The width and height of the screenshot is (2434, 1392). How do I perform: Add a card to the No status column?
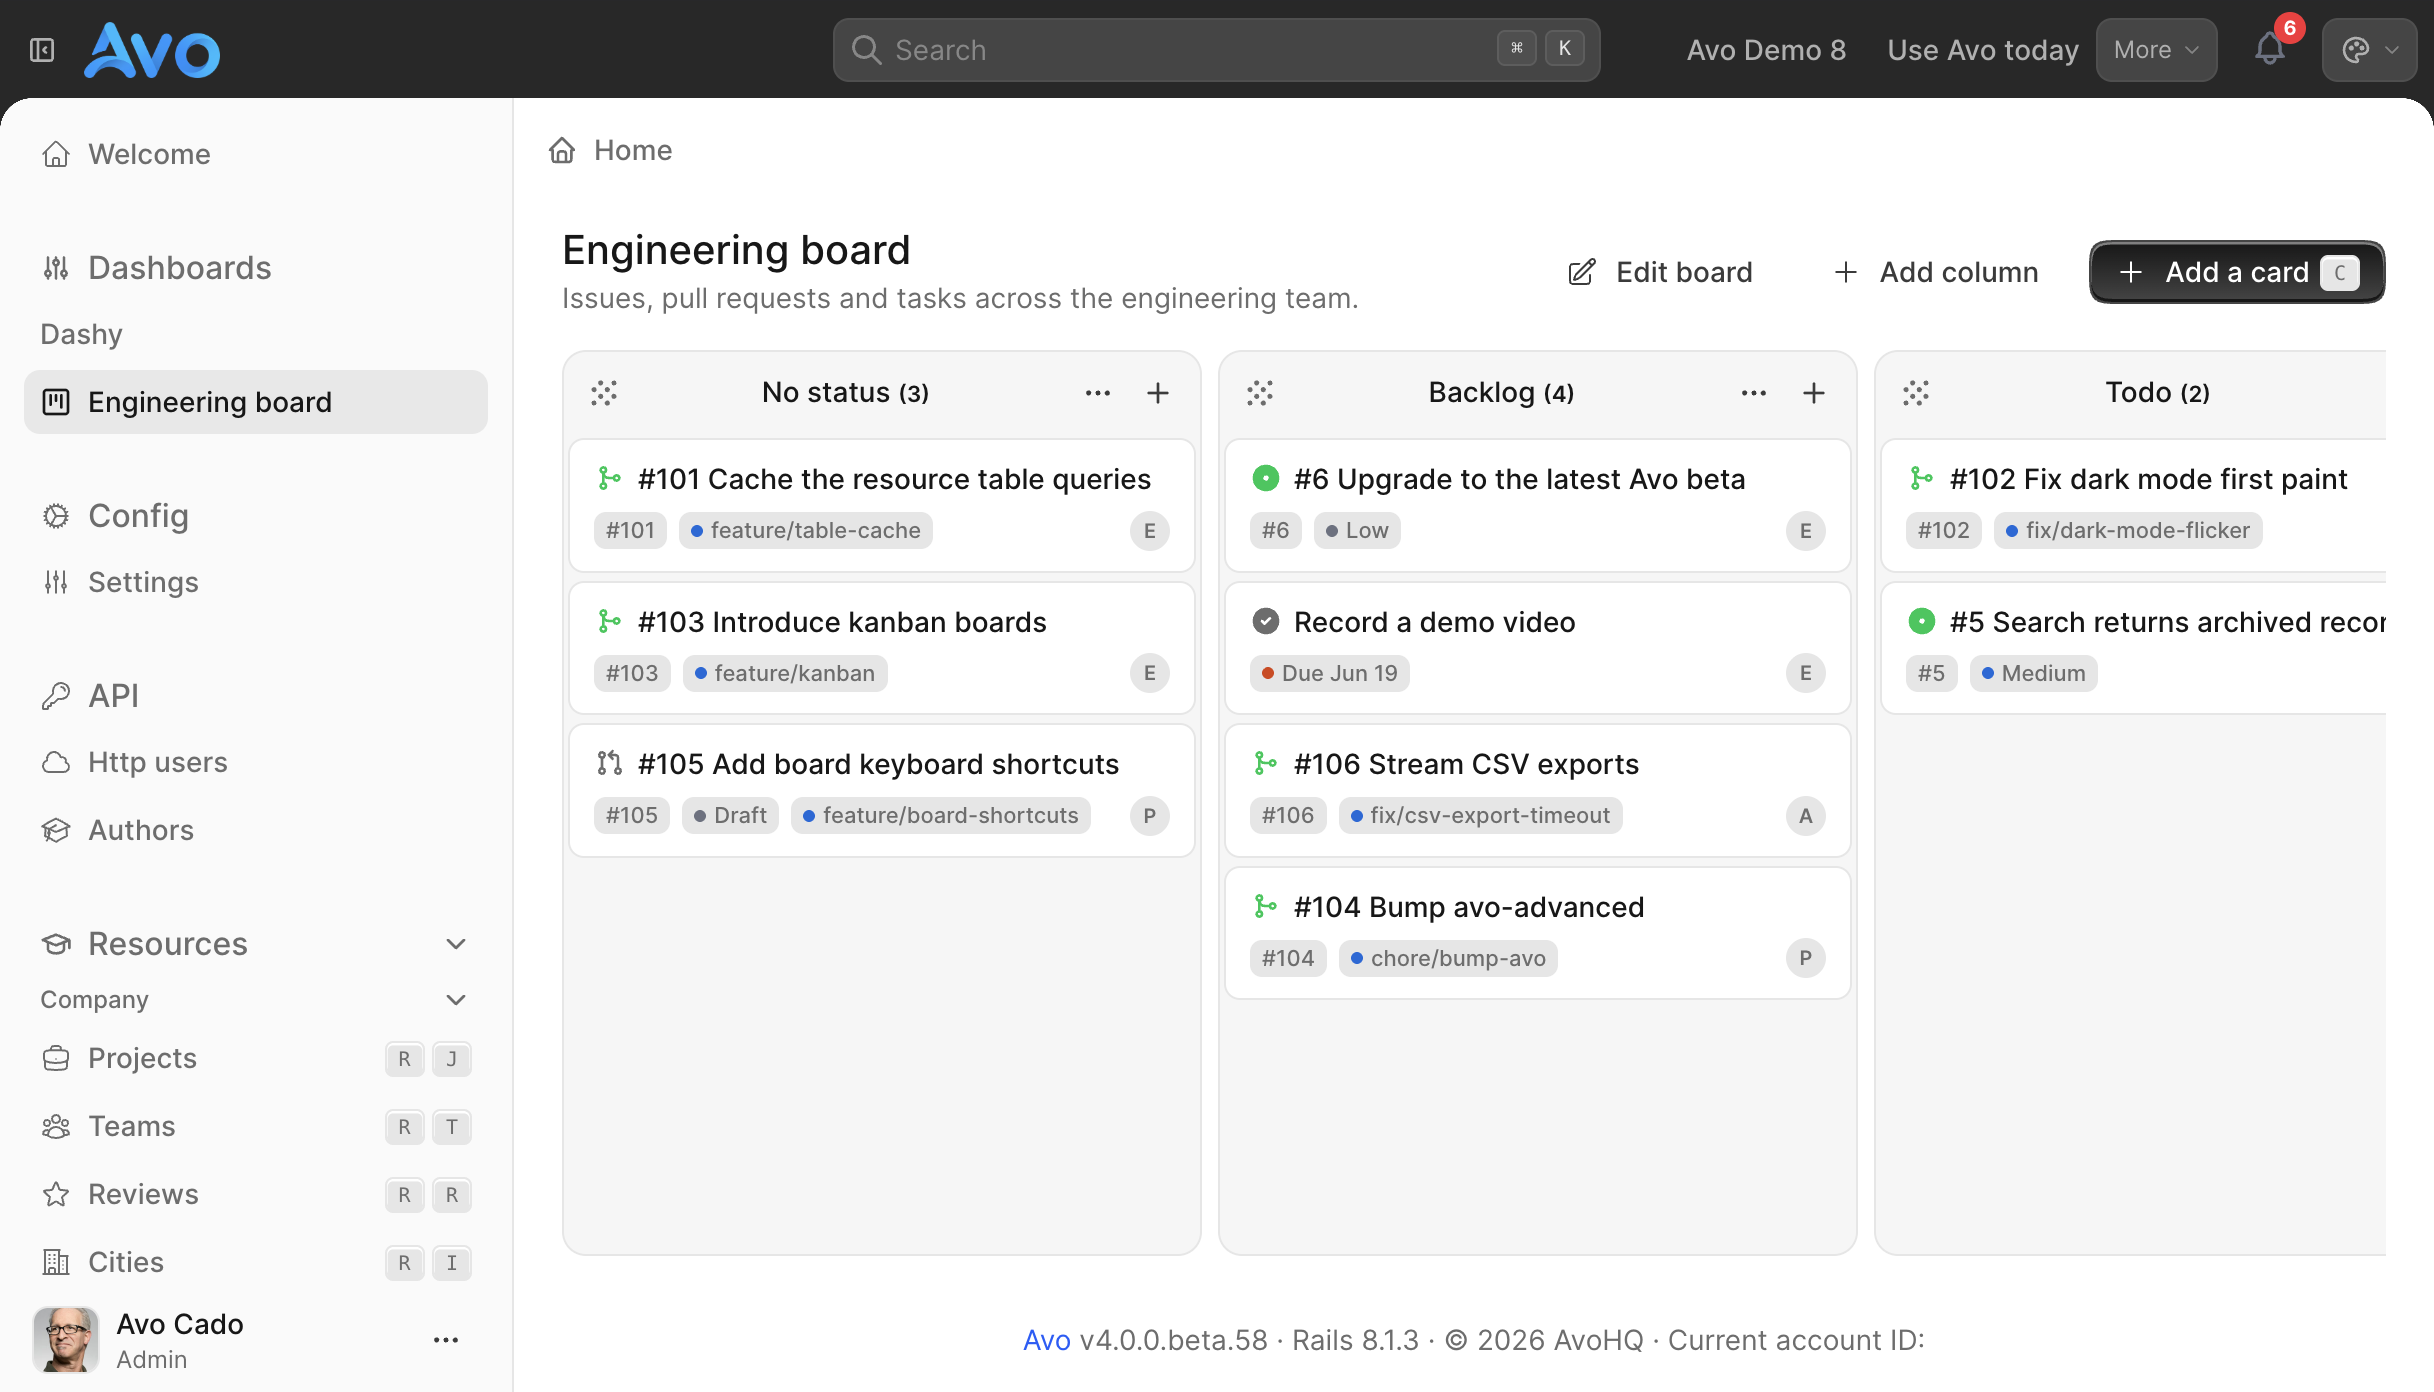[1158, 393]
